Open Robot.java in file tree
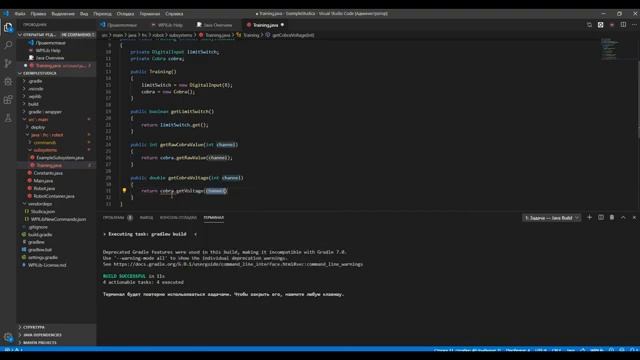Screen dimensions: 640x360 pos(44,189)
